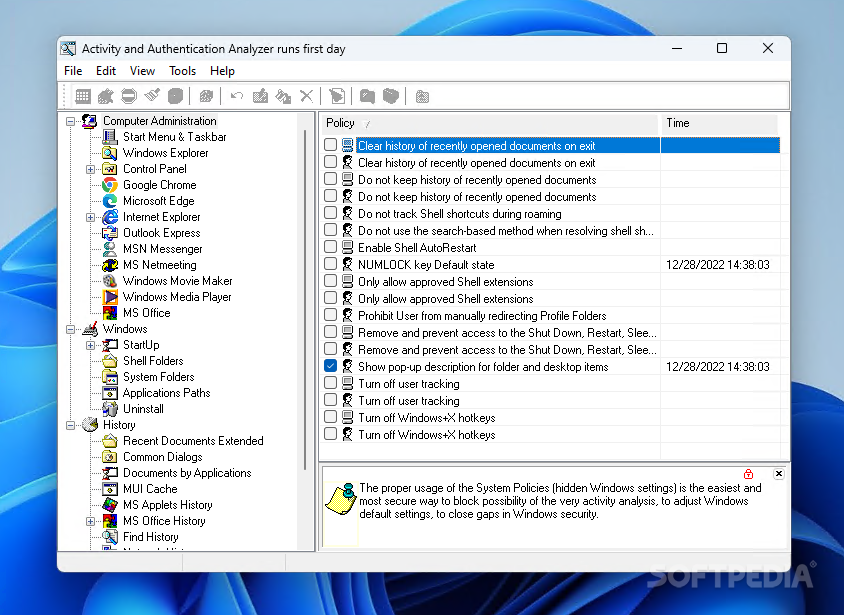Check NUMLOCK key Default state checkbox
The height and width of the screenshot is (615, 844).
[x=330, y=264]
